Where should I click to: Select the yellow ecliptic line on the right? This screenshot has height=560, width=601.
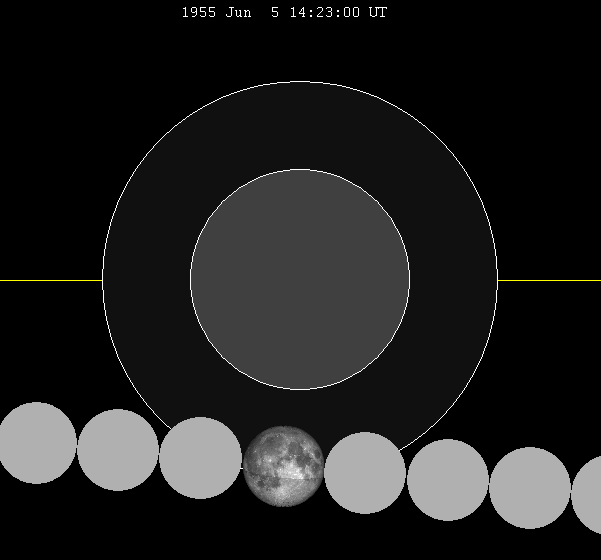(548, 280)
